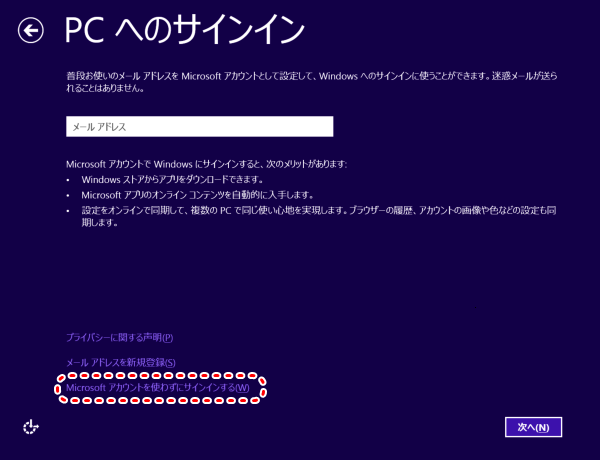Choose Microsoft アカウントを使わずにサインインする(W) link
This screenshot has height=460, width=600.
pyautogui.click(x=158, y=388)
